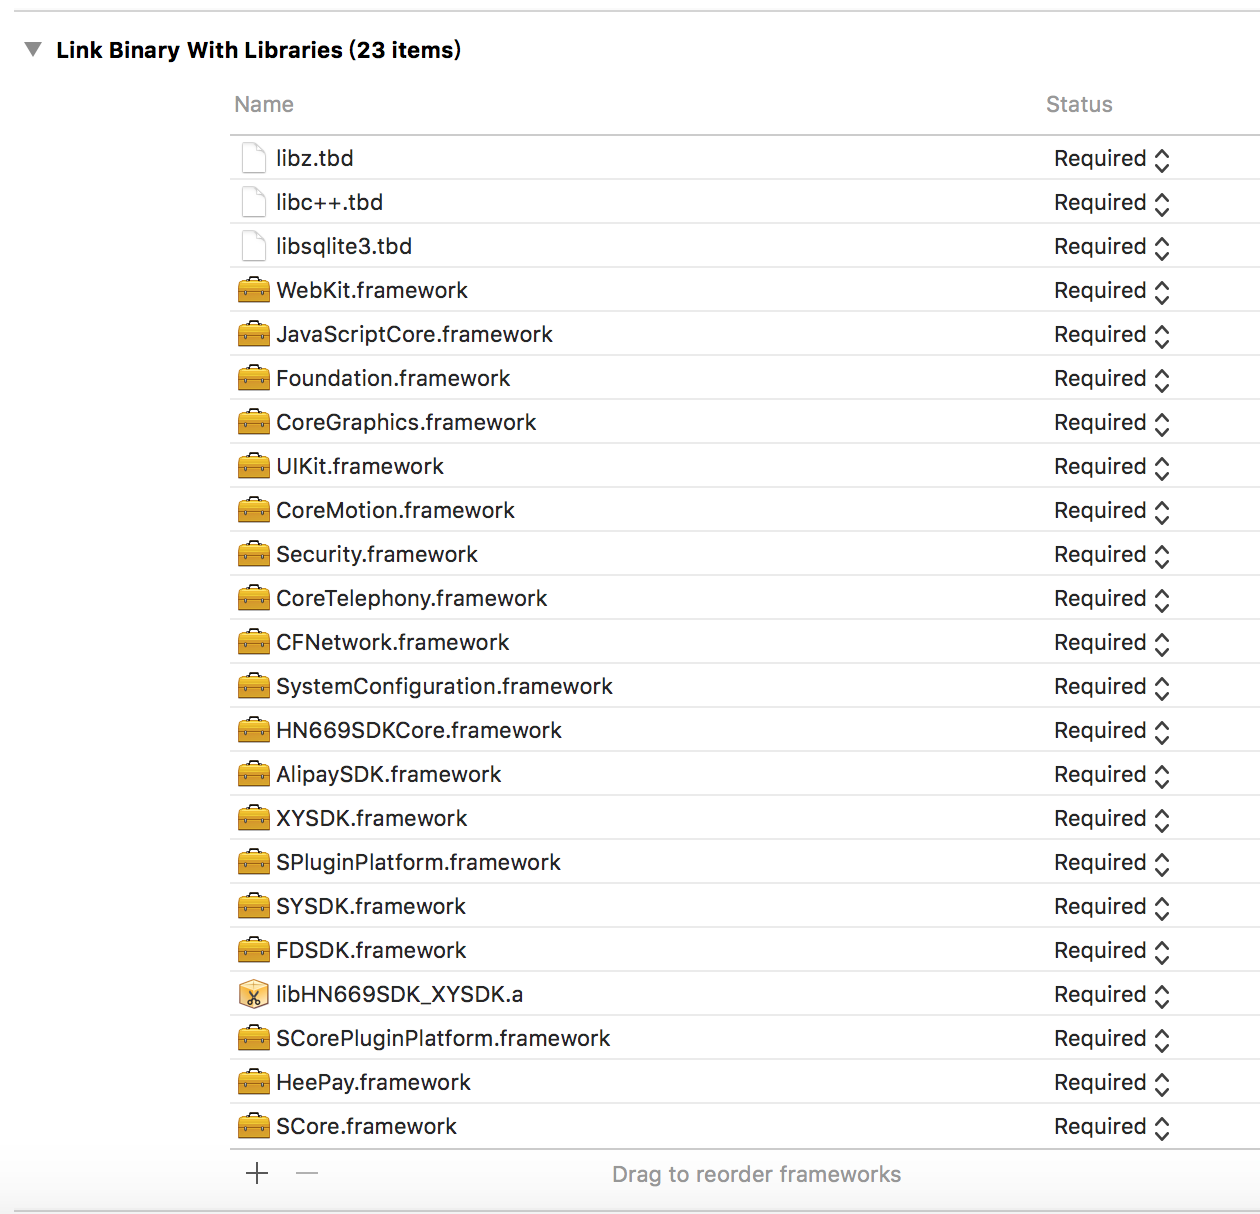
Task: Change XYSDK.framework Required status
Action: [x=1112, y=819]
